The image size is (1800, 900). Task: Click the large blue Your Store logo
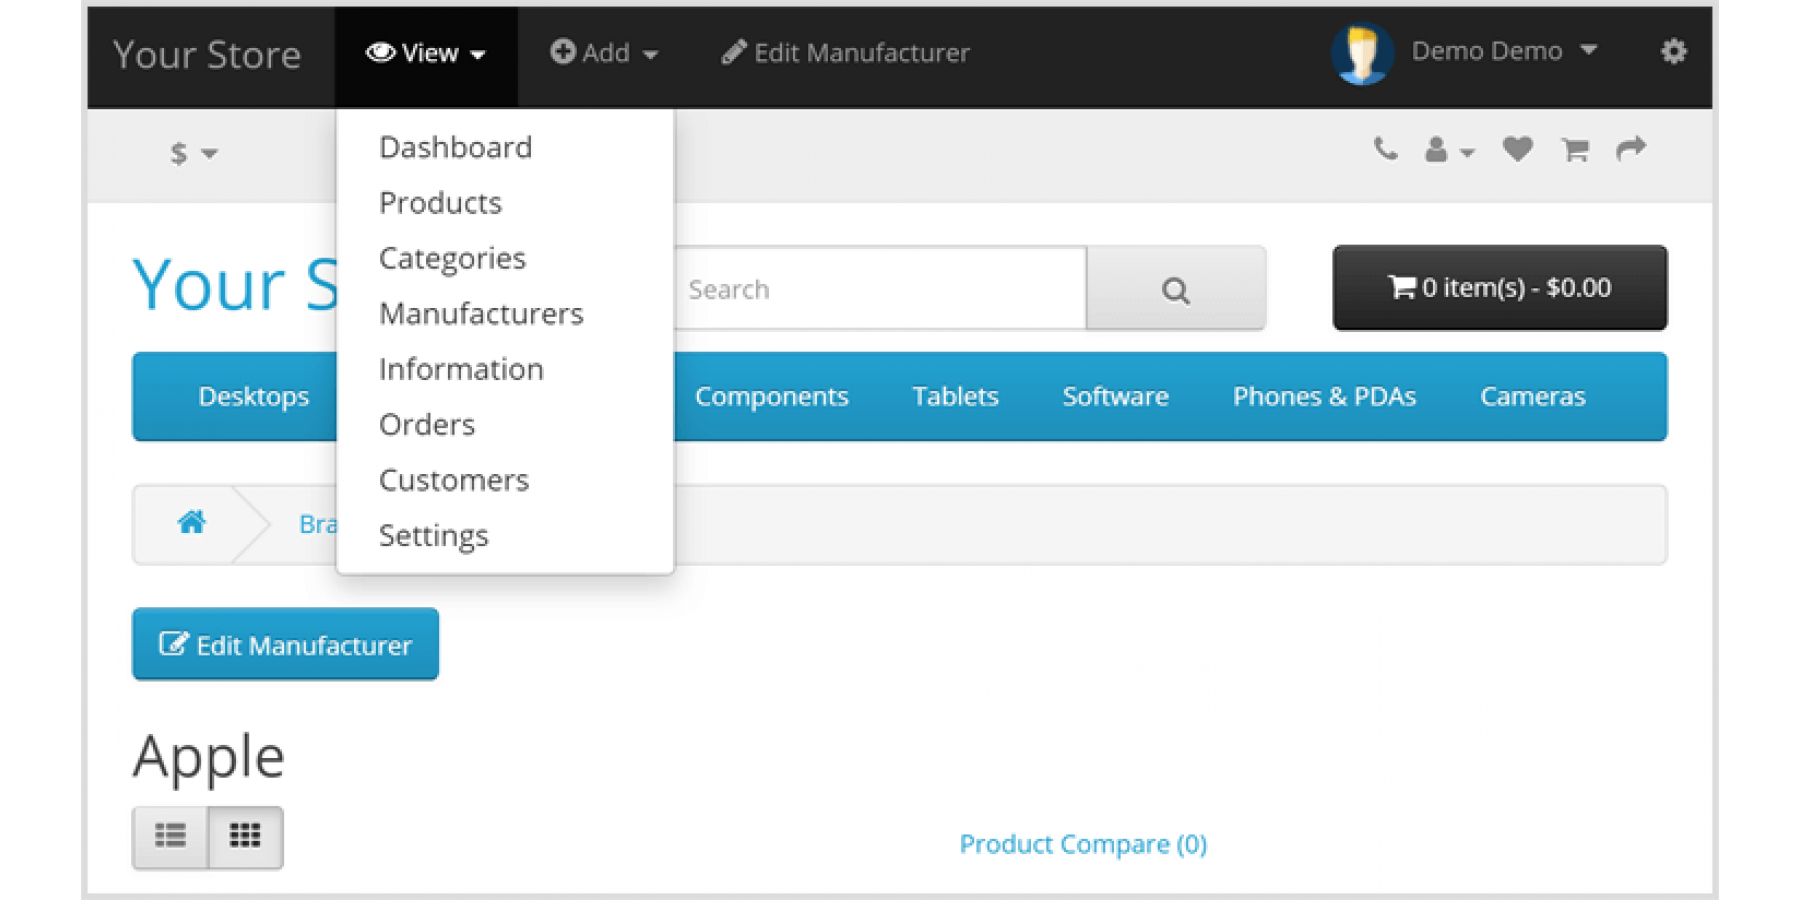tap(236, 286)
